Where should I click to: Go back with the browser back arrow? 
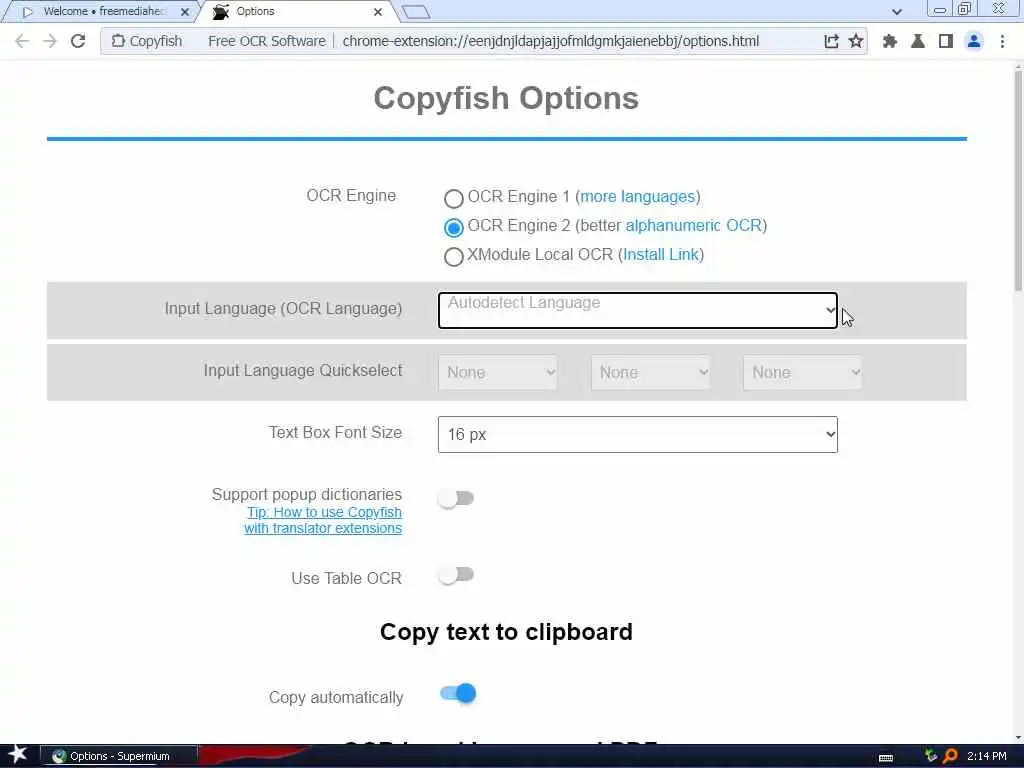coord(22,41)
